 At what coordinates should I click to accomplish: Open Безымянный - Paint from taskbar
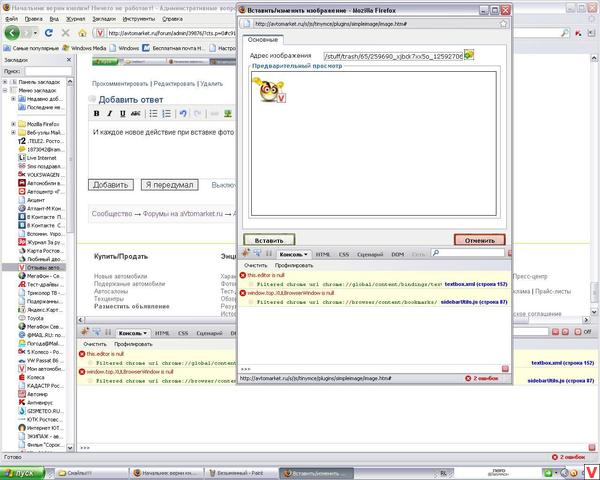click(241, 473)
